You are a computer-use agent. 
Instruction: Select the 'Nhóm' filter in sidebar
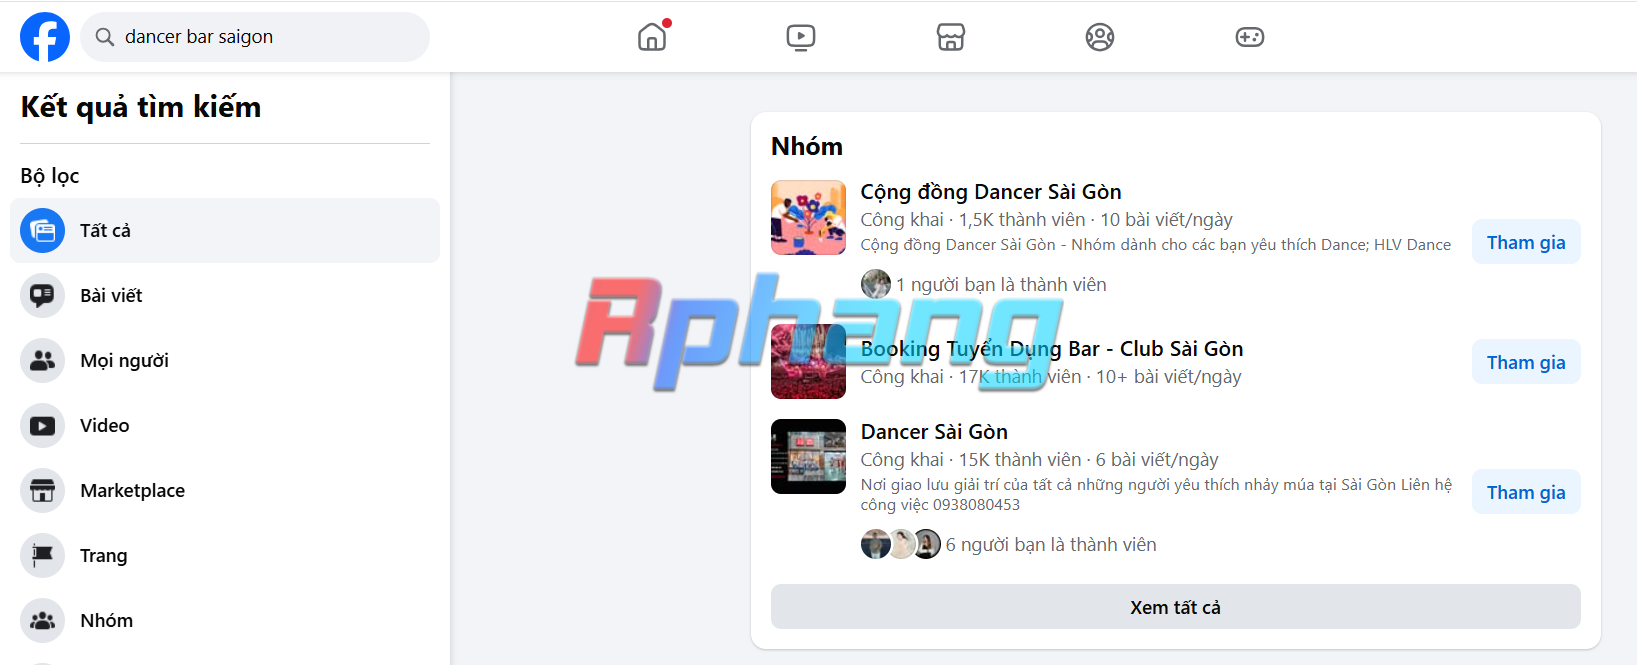pyautogui.click(x=225, y=621)
